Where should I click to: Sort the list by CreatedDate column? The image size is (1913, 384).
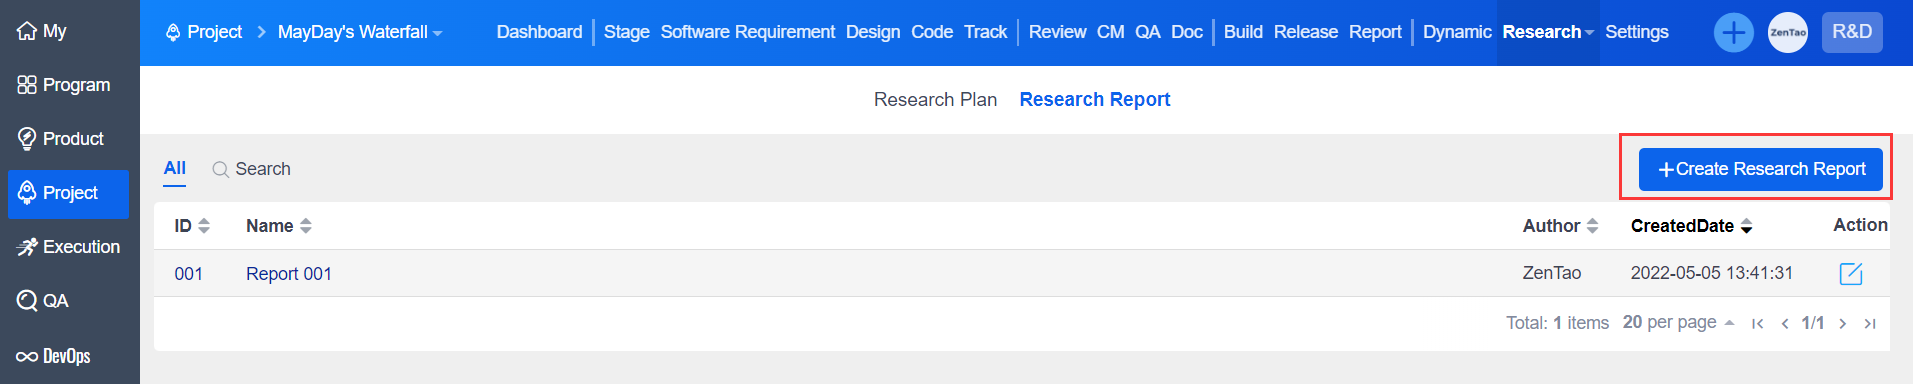point(1692,226)
